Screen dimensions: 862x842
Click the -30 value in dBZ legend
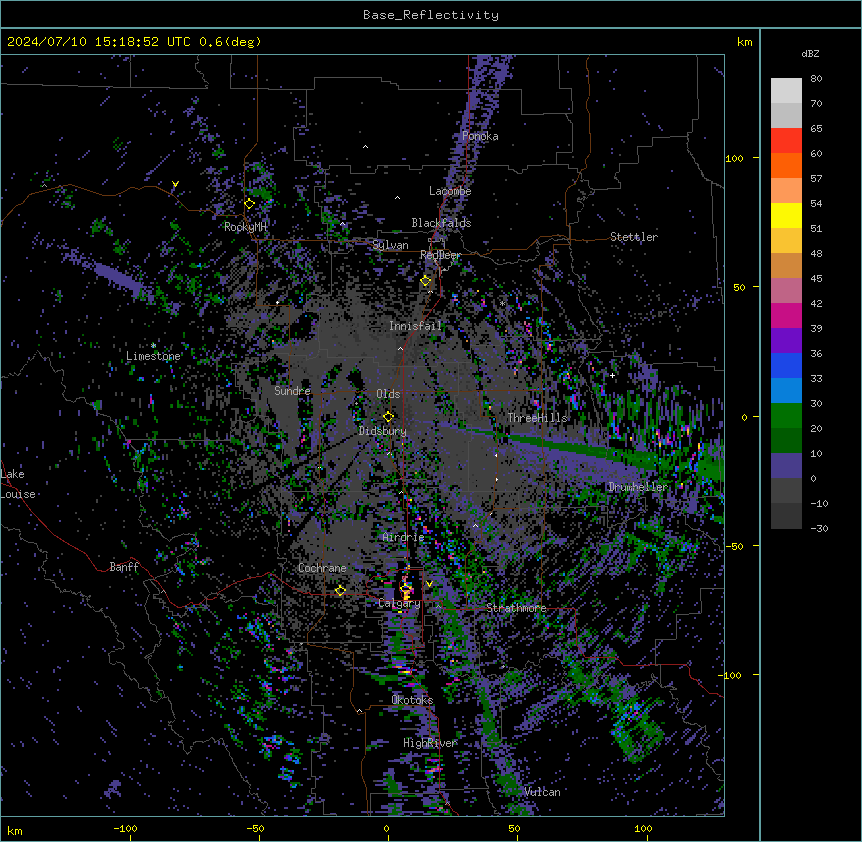[x=819, y=529]
